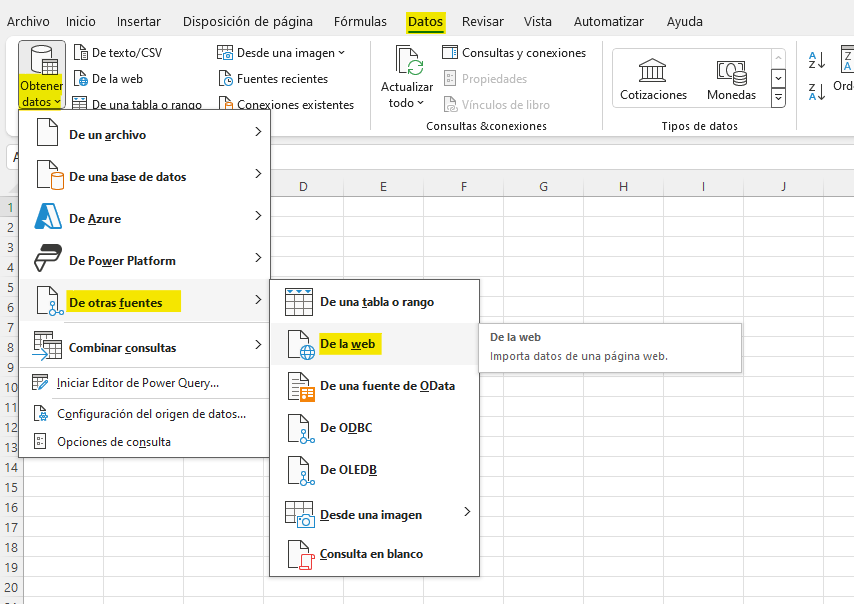Open Opciones de consulta

click(x=144, y=442)
